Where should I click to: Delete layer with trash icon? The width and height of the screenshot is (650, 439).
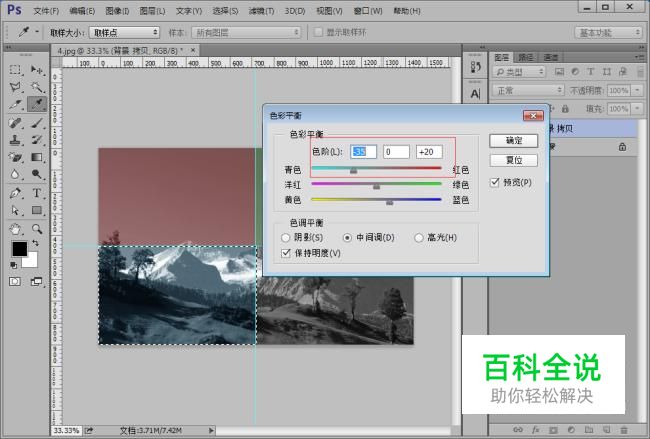click(x=624, y=430)
